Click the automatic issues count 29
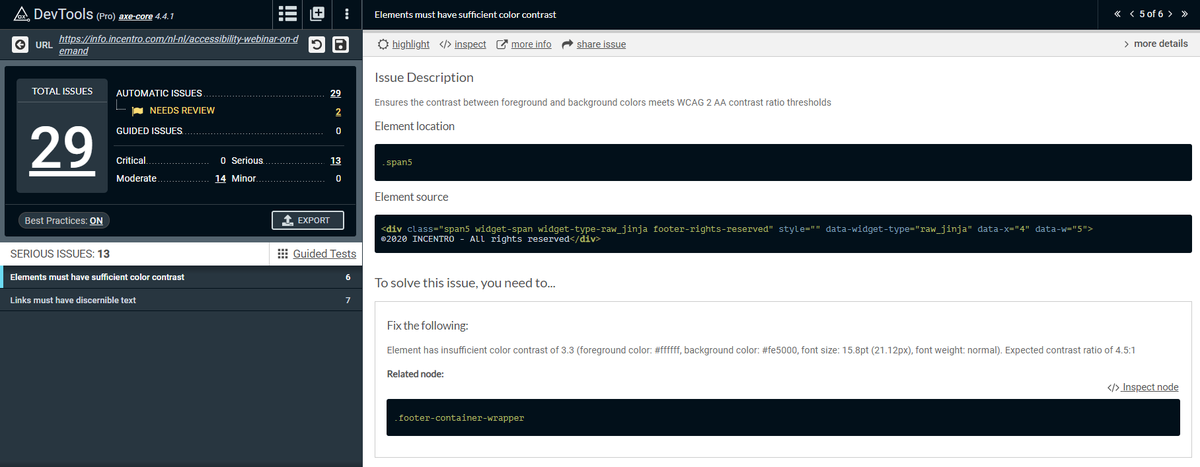Image resolution: width=1200 pixels, height=467 pixels. coord(336,93)
